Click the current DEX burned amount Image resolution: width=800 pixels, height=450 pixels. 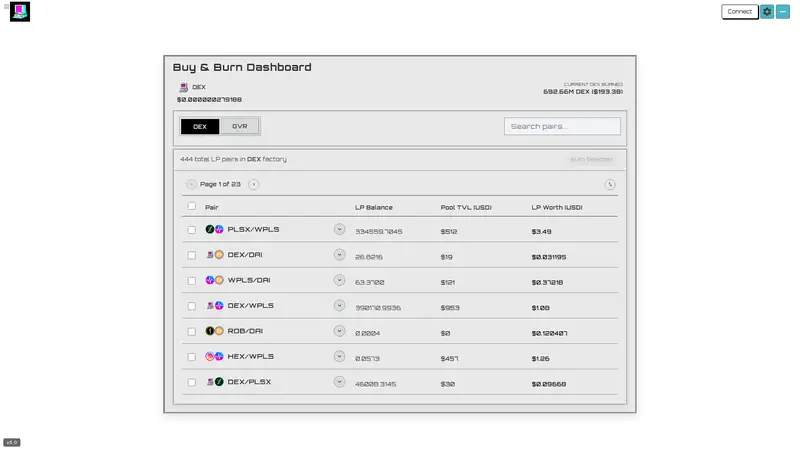click(583, 92)
